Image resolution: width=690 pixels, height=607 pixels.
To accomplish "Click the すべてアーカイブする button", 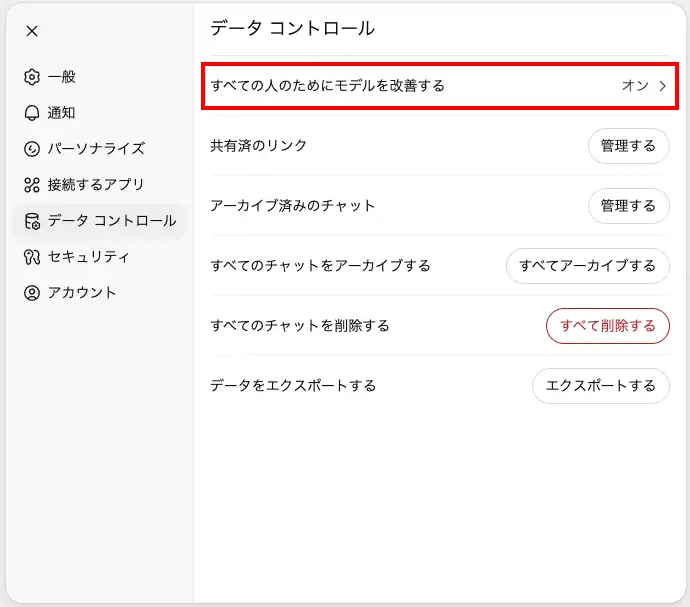I will pyautogui.click(x=587, y=266).
